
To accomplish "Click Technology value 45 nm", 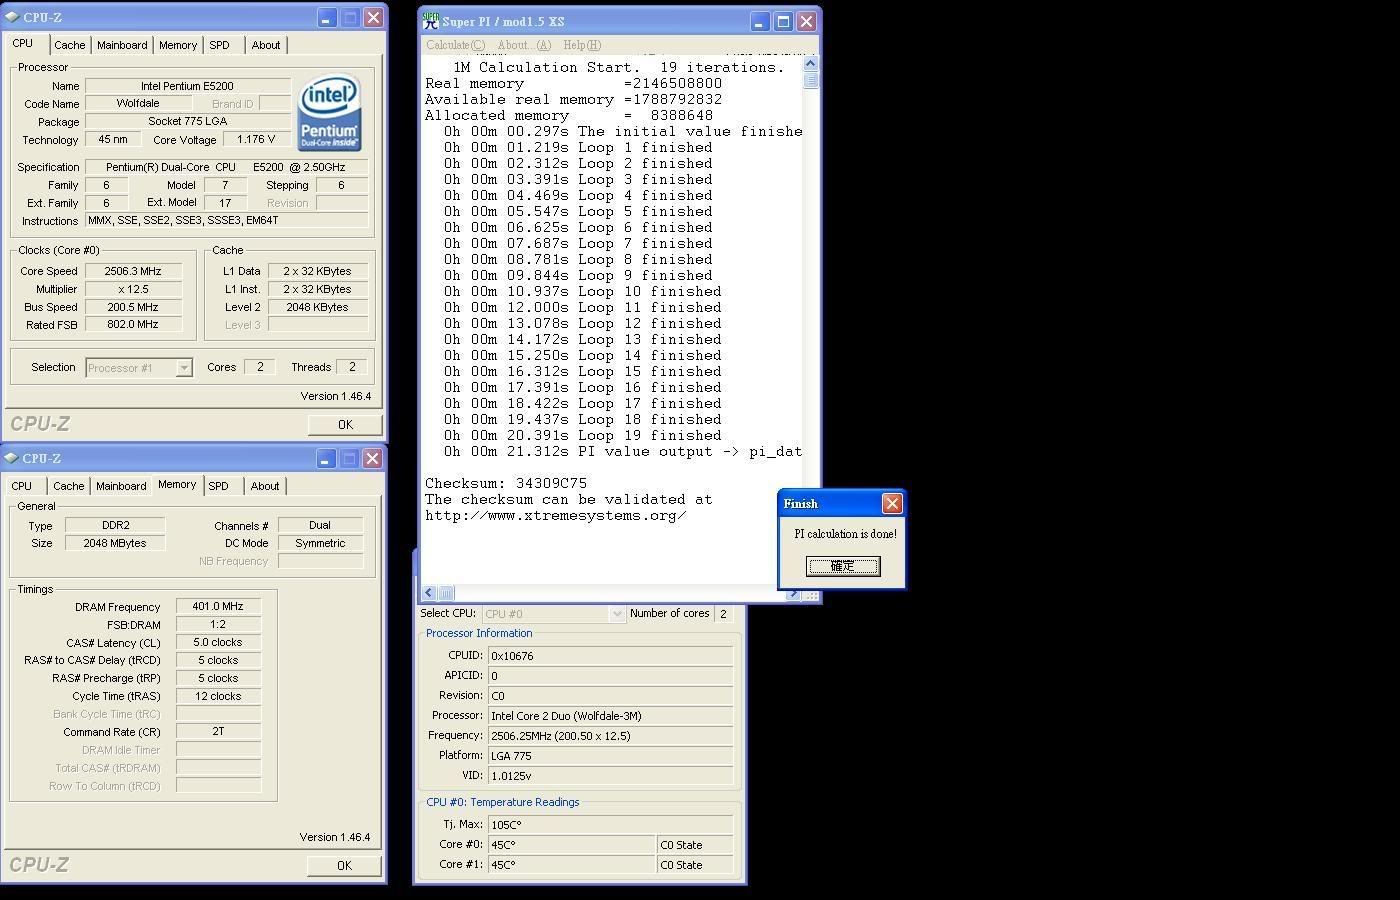I will [x=113, y=140].
